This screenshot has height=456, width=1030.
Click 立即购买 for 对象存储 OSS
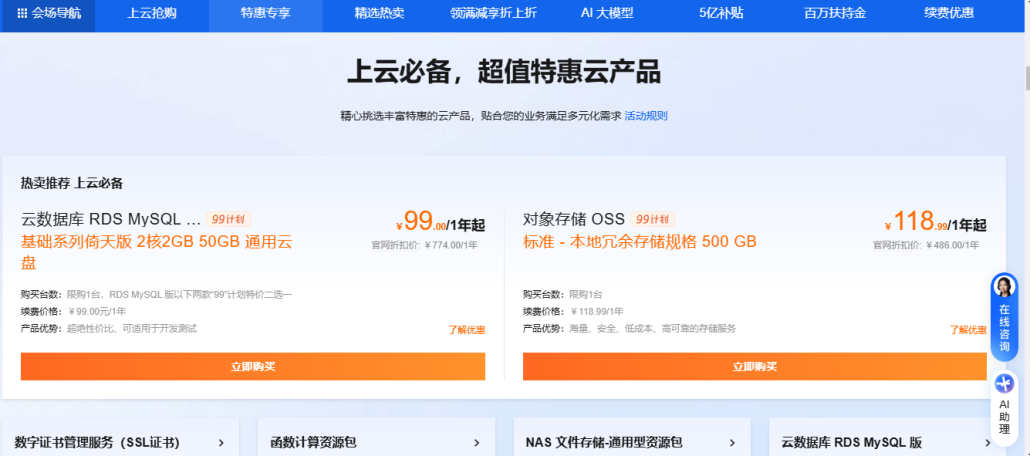[755, 367]
